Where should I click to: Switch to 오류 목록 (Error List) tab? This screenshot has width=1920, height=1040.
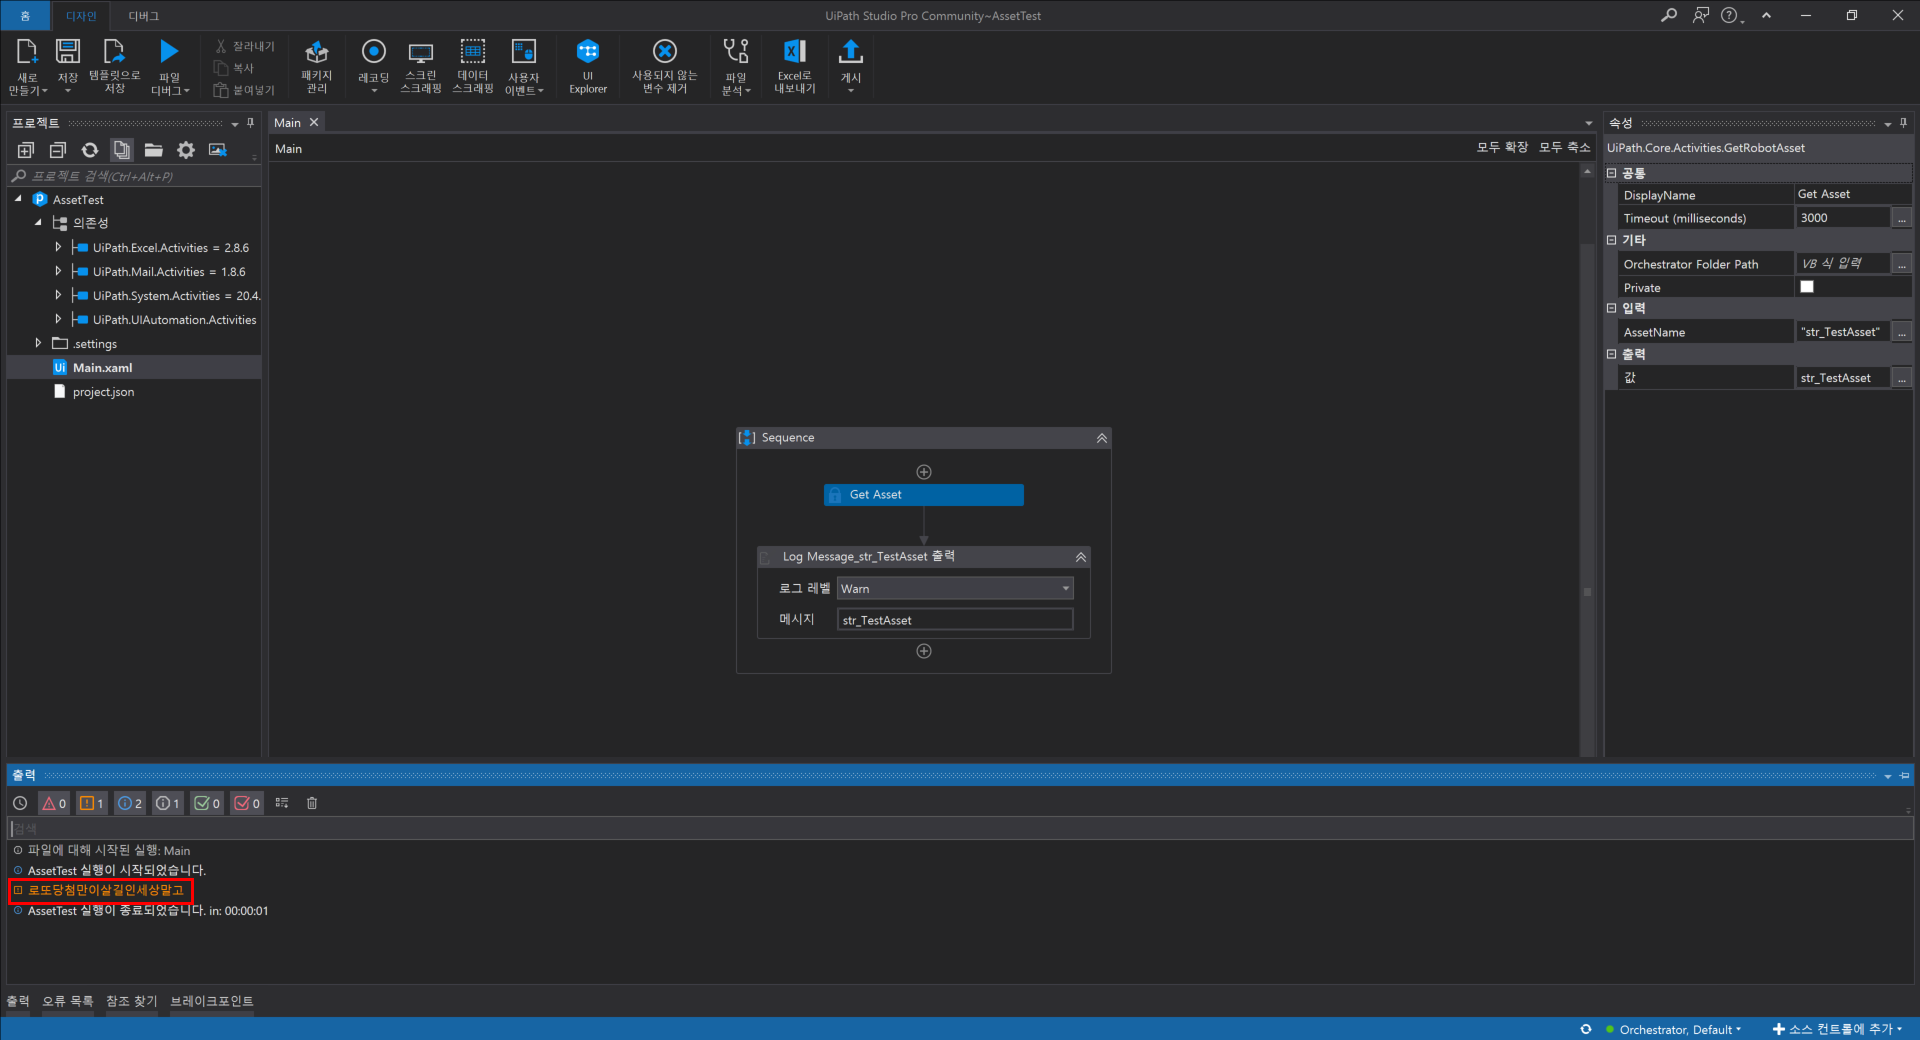[x=68, y=1001]
